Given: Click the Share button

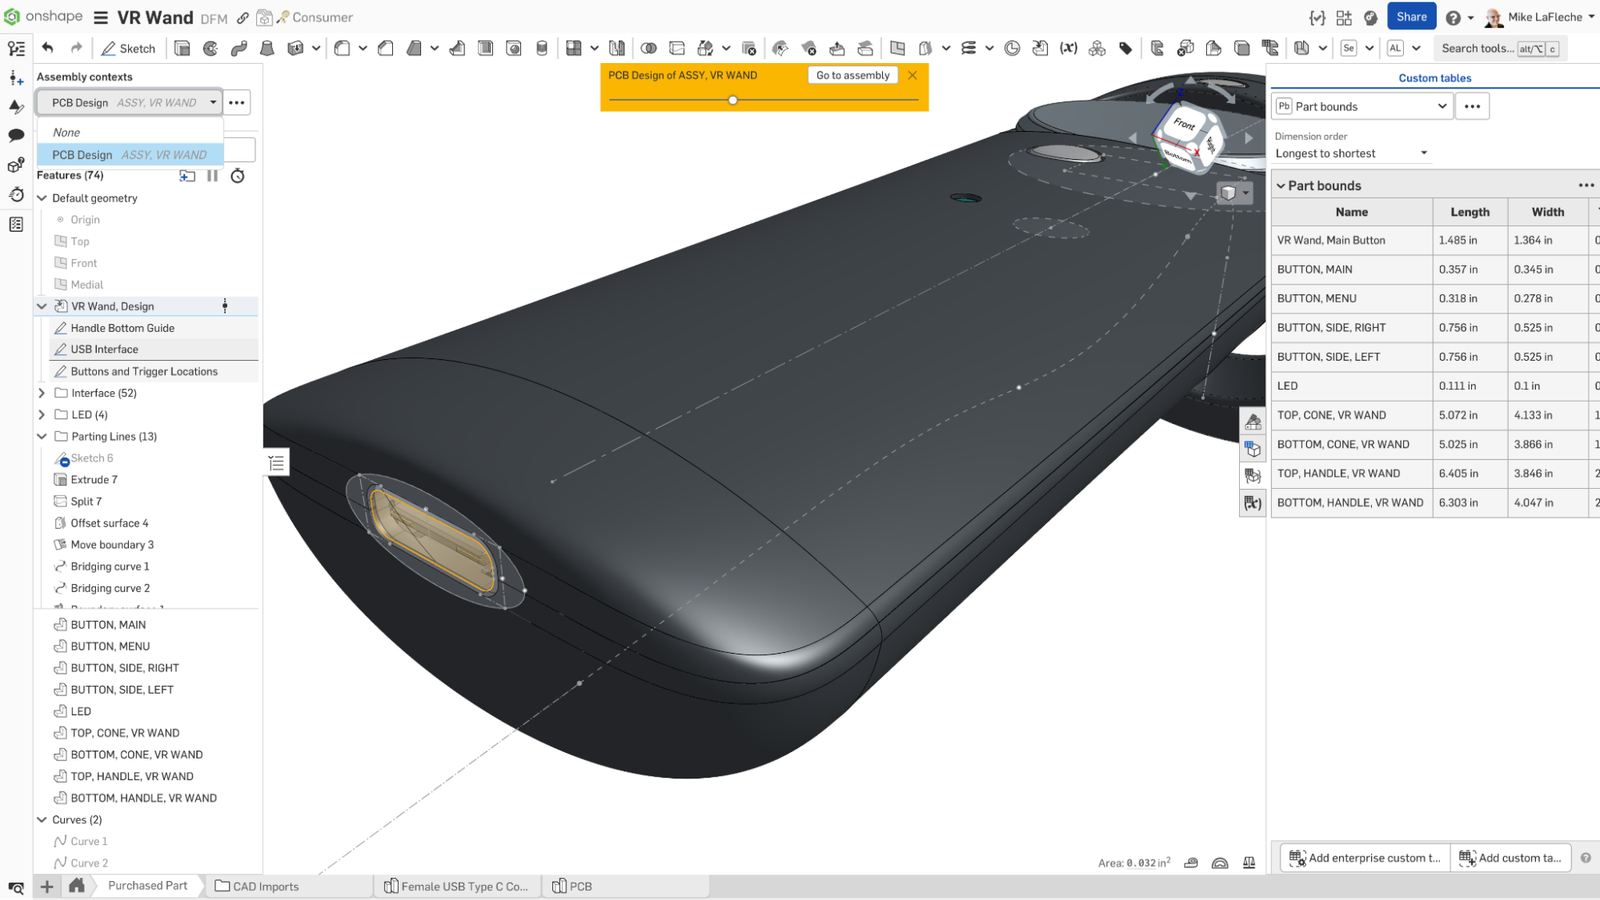Looking at the screenshot, I should coord(1411,16).
